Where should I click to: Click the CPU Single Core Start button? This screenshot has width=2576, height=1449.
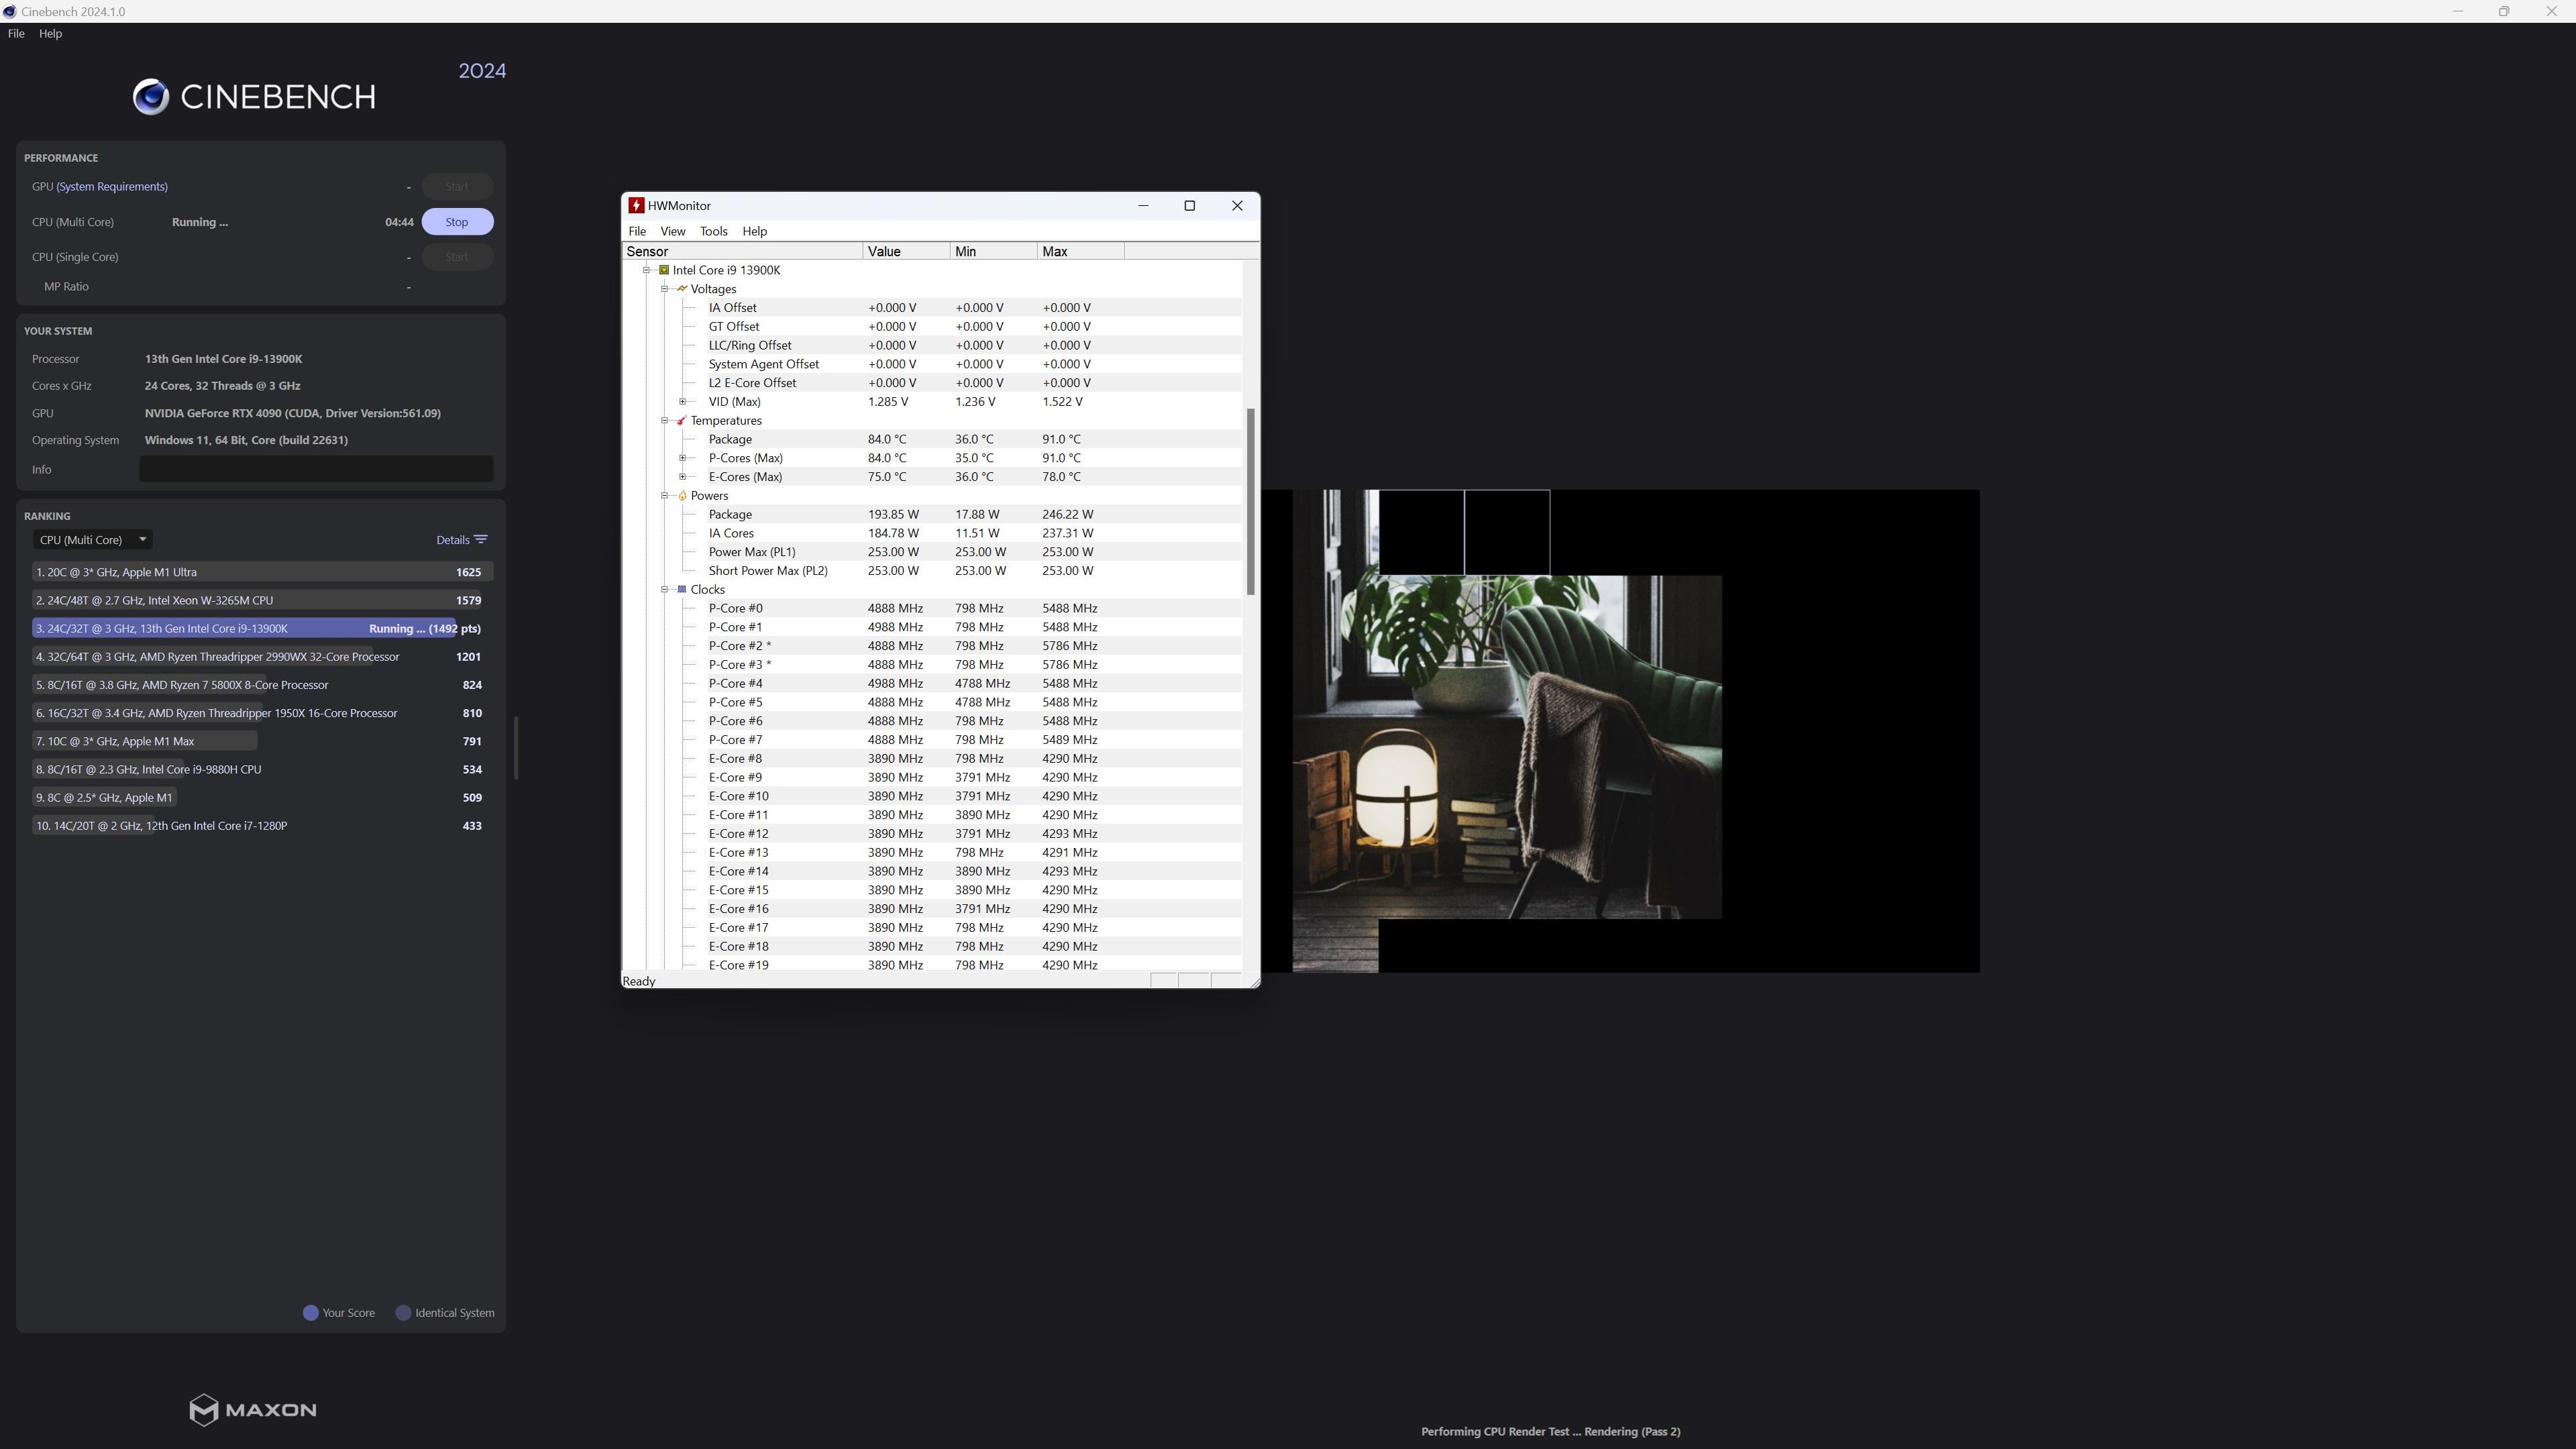[457, 257]
